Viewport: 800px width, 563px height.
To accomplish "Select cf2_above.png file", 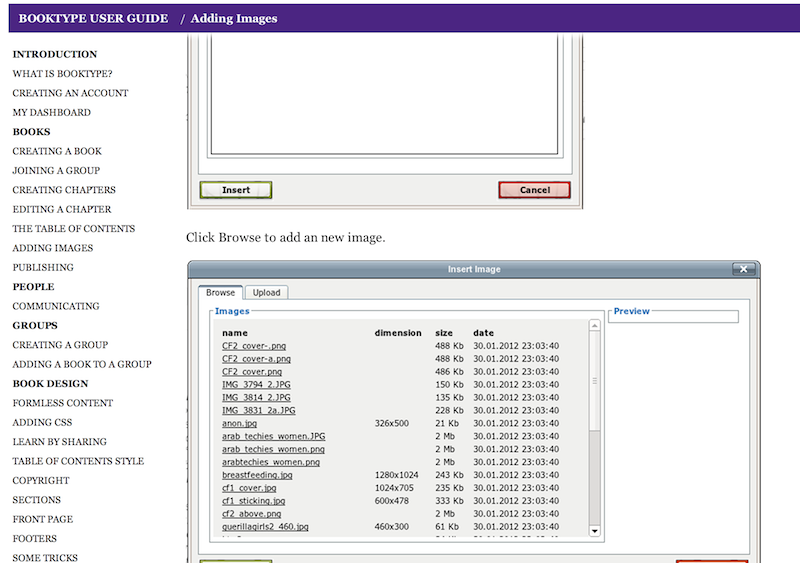I will [251, 513].
